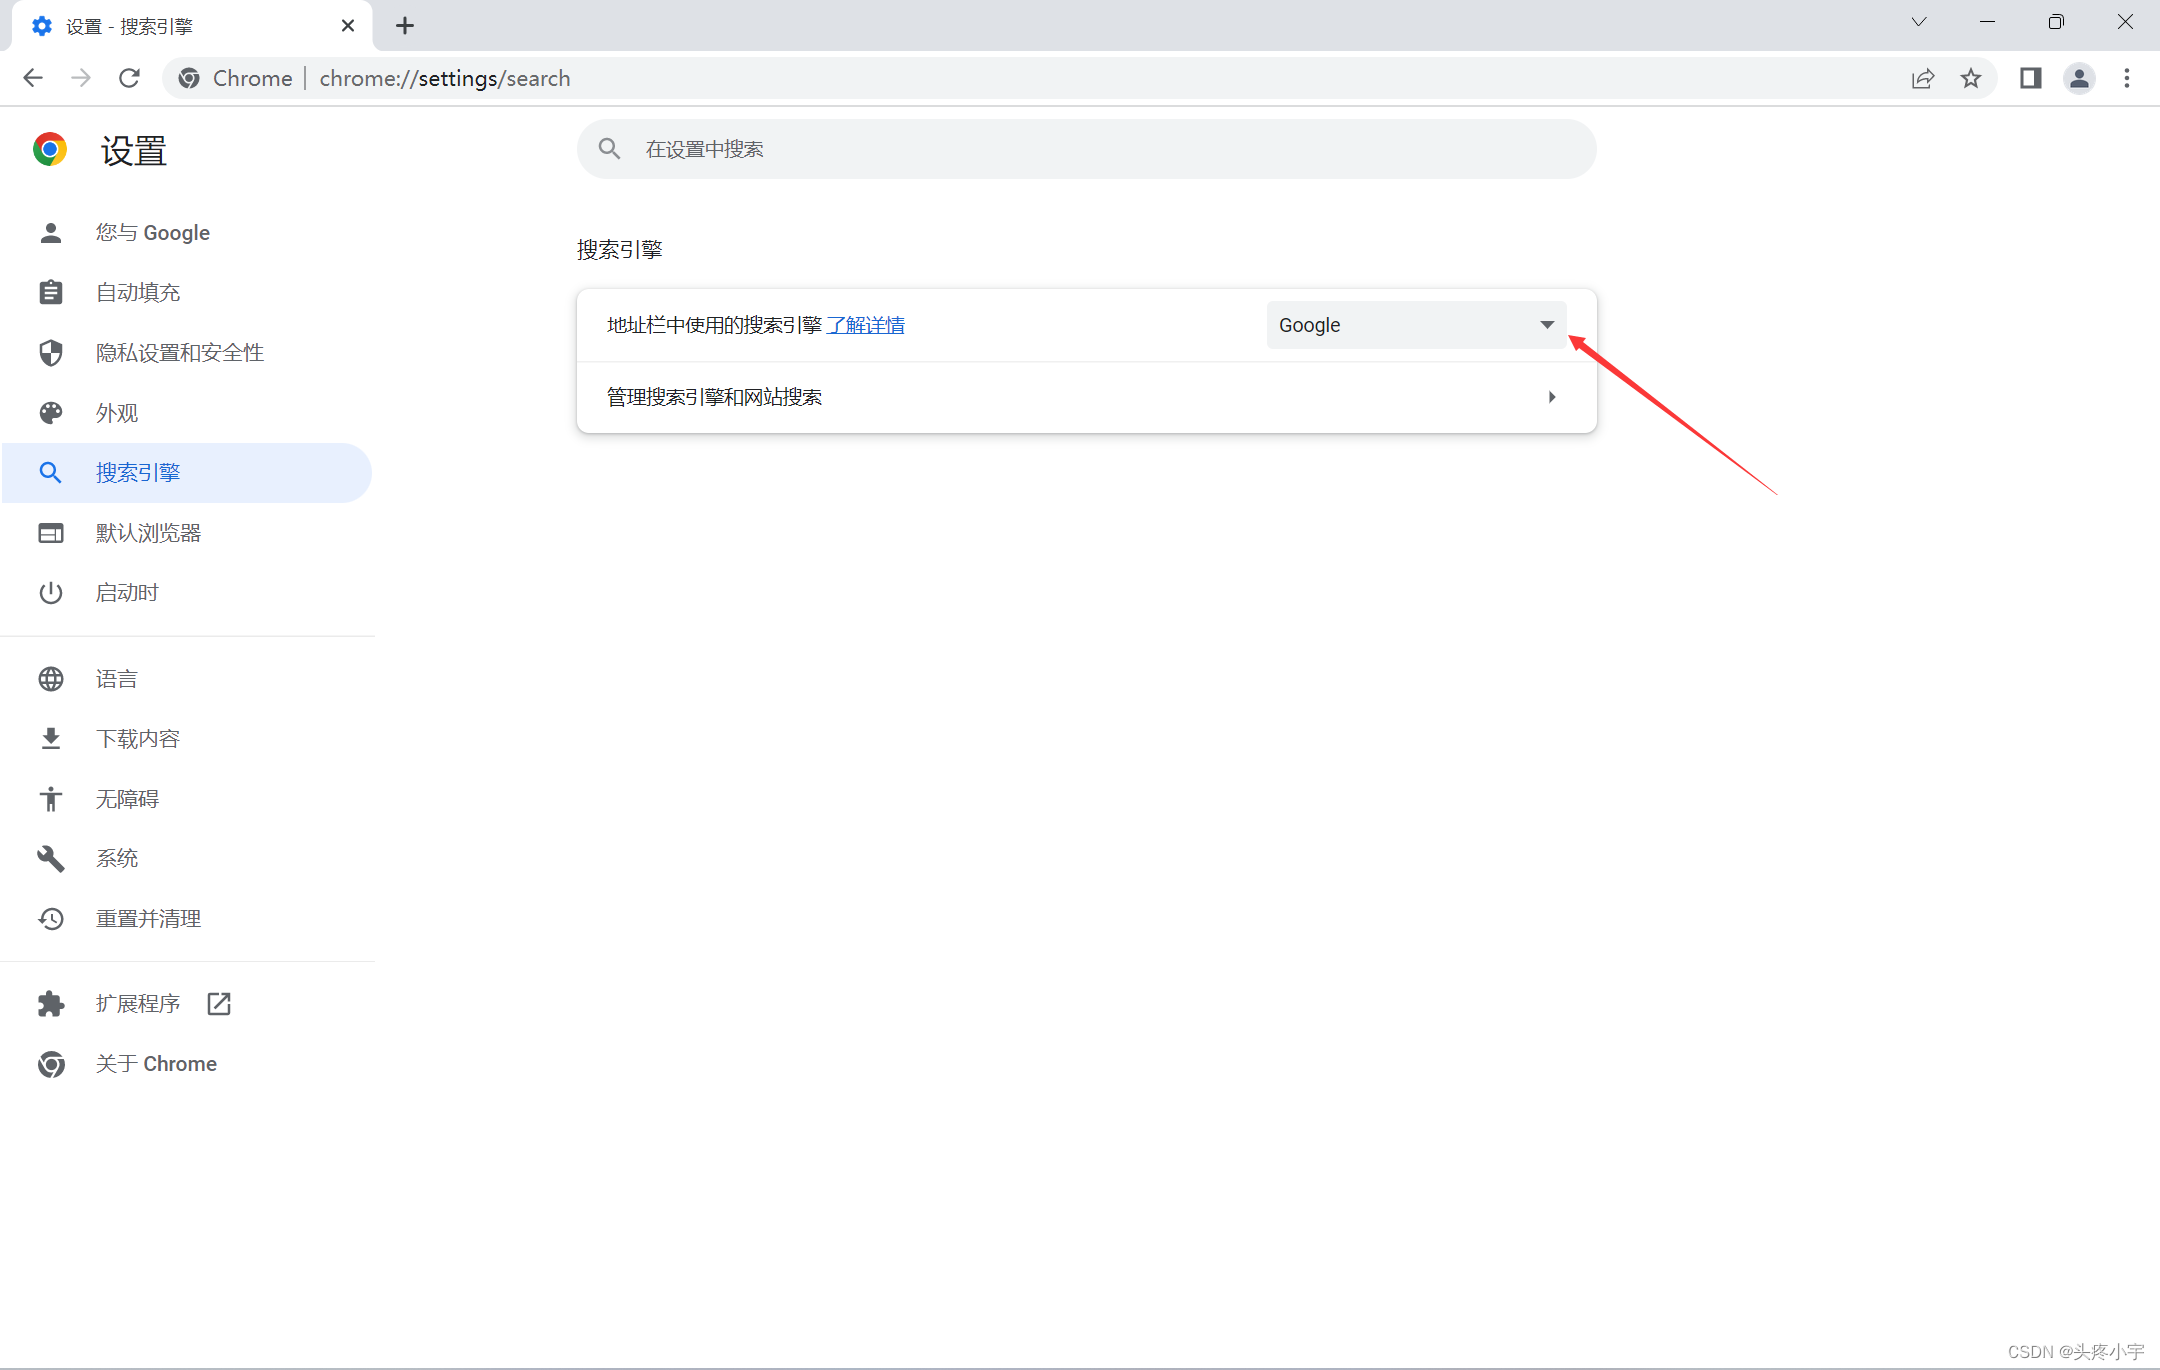
Task: Click the download icon for 下载内容
Action: point(51,739)
